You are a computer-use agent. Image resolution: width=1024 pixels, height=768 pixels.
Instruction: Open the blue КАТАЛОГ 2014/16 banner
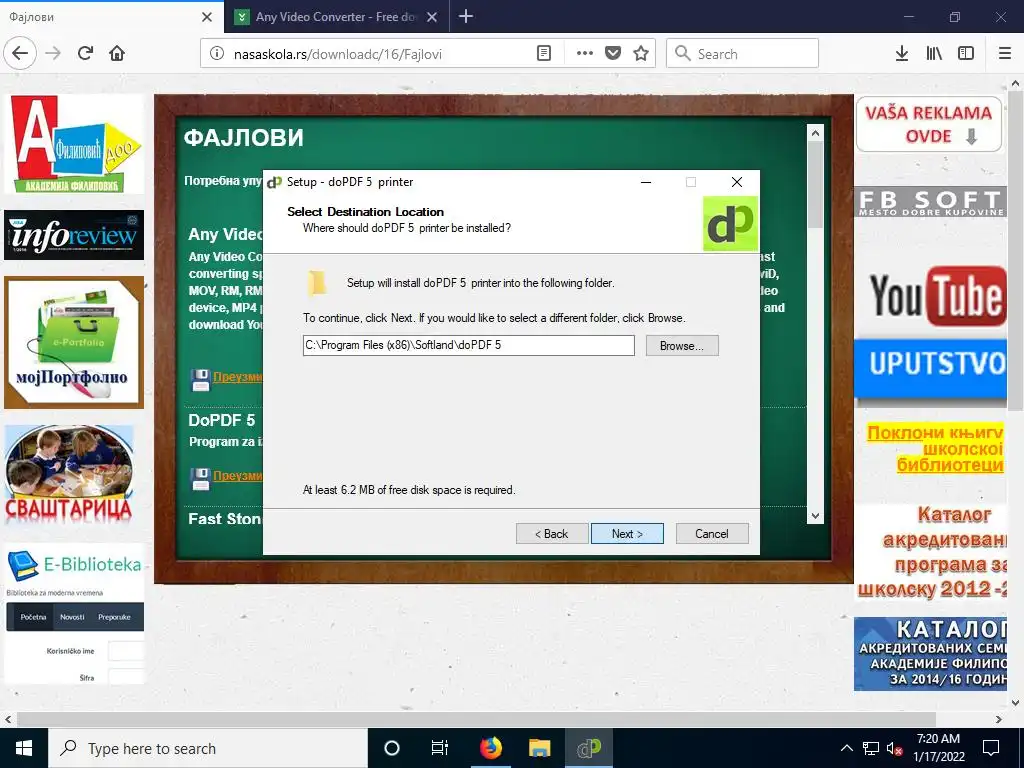931,654
